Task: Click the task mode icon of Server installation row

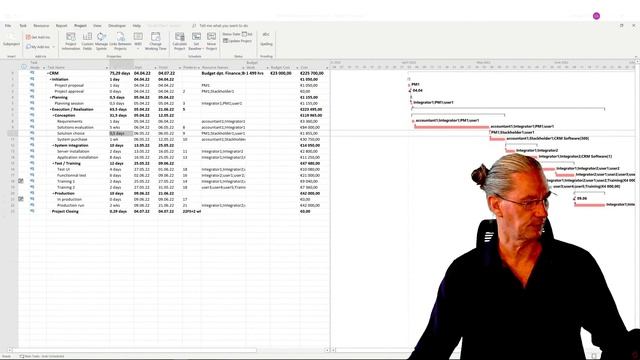Action: click(x=32, y=151)
